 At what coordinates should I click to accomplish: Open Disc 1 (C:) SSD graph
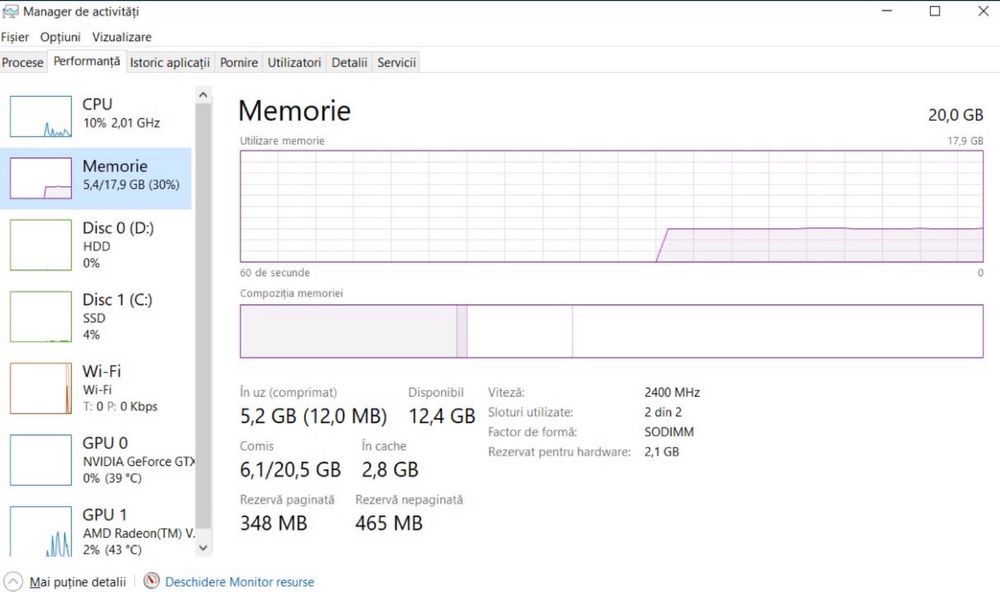tap(41, 316)
